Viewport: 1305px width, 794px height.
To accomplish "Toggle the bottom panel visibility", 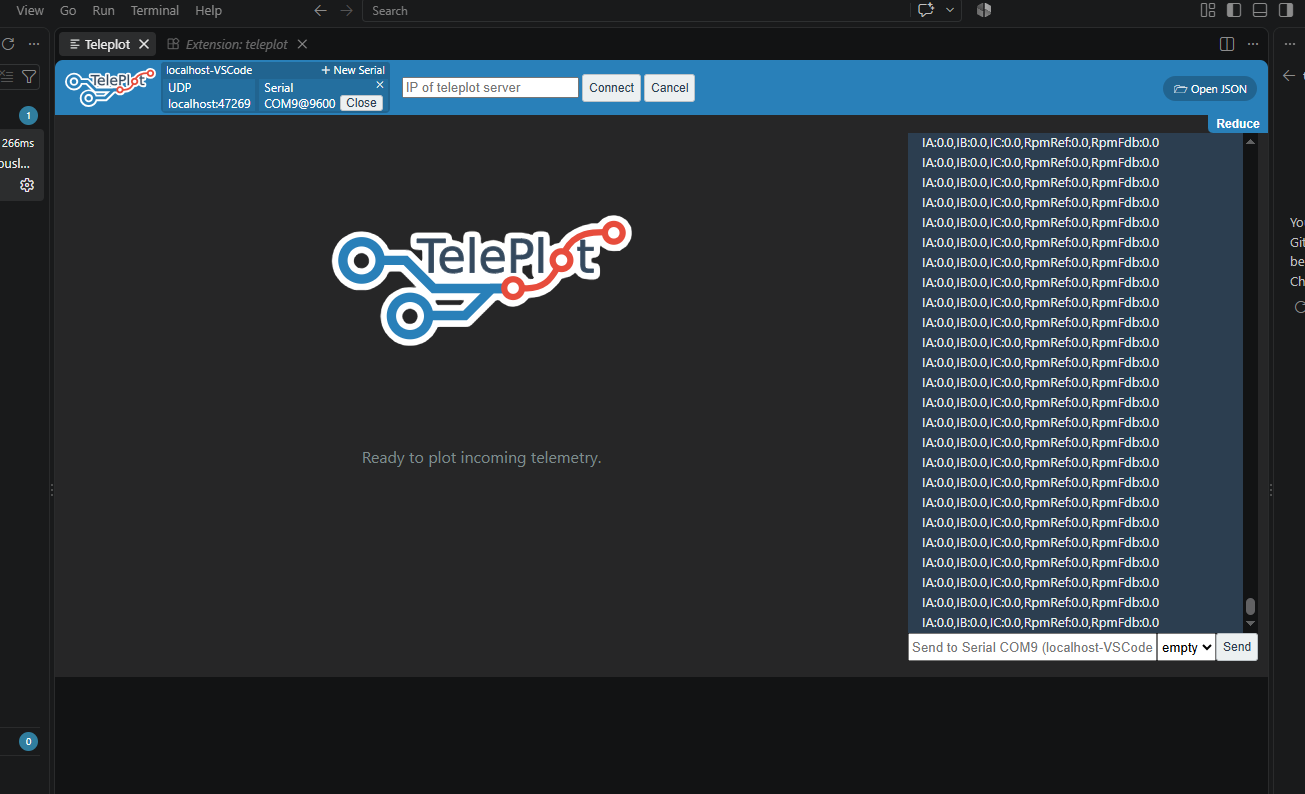I will tap(1260, 10).
